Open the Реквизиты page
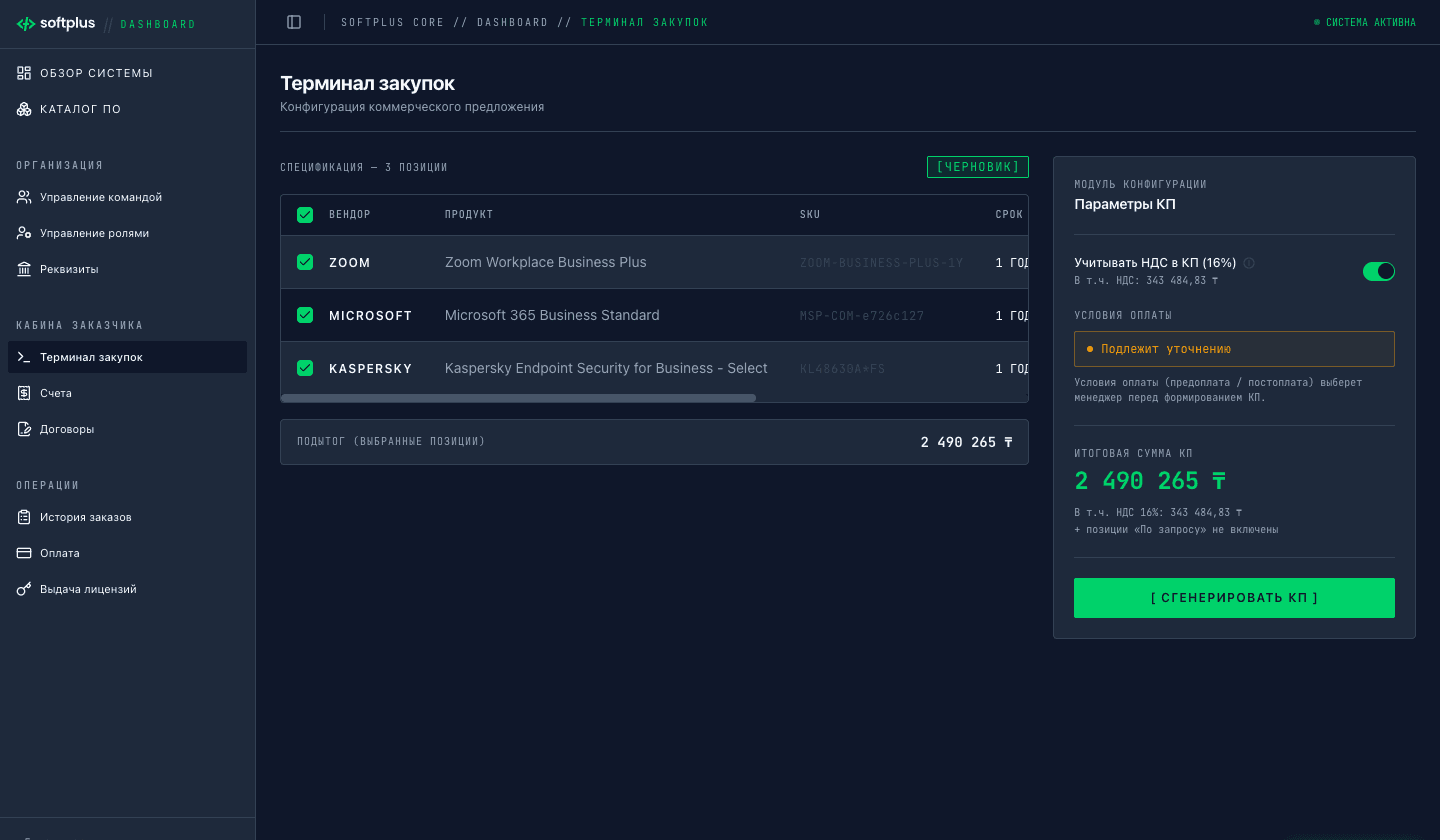 [128, 269]
